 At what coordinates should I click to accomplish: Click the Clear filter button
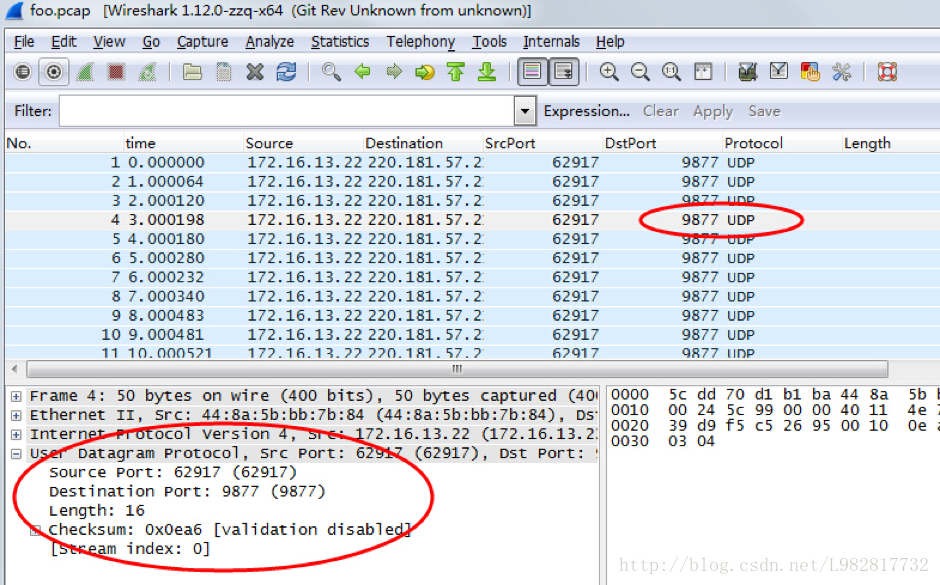coord(661,111)
